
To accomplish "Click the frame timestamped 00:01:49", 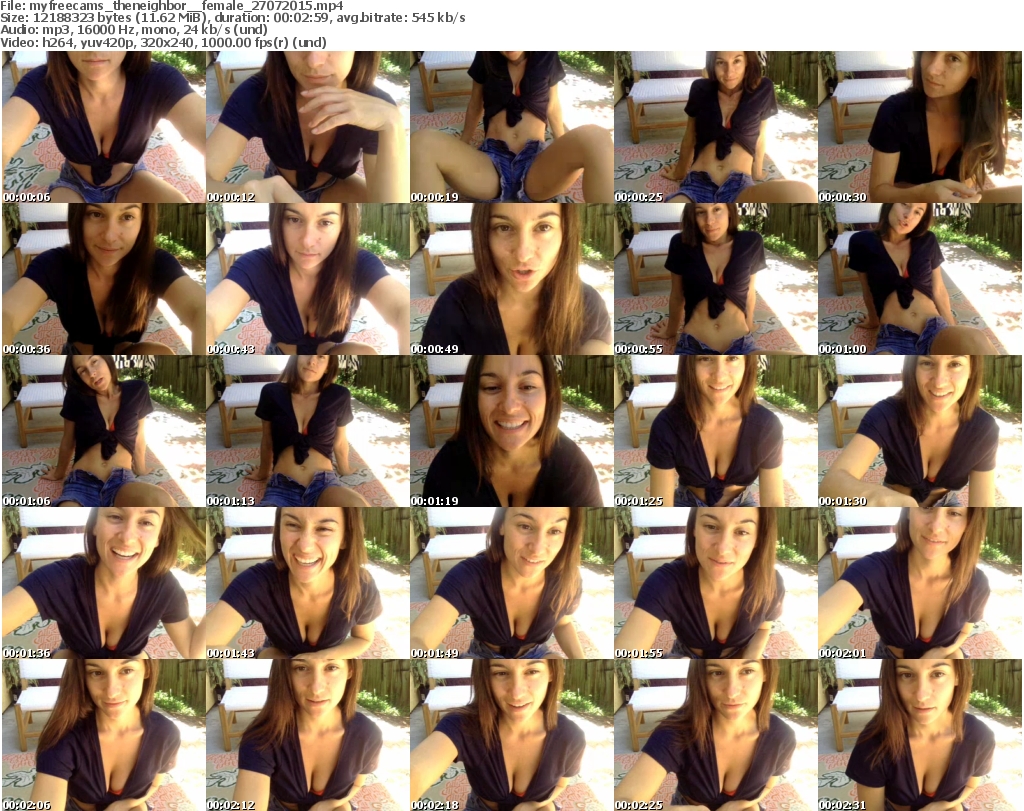I will tap(511, 583).
